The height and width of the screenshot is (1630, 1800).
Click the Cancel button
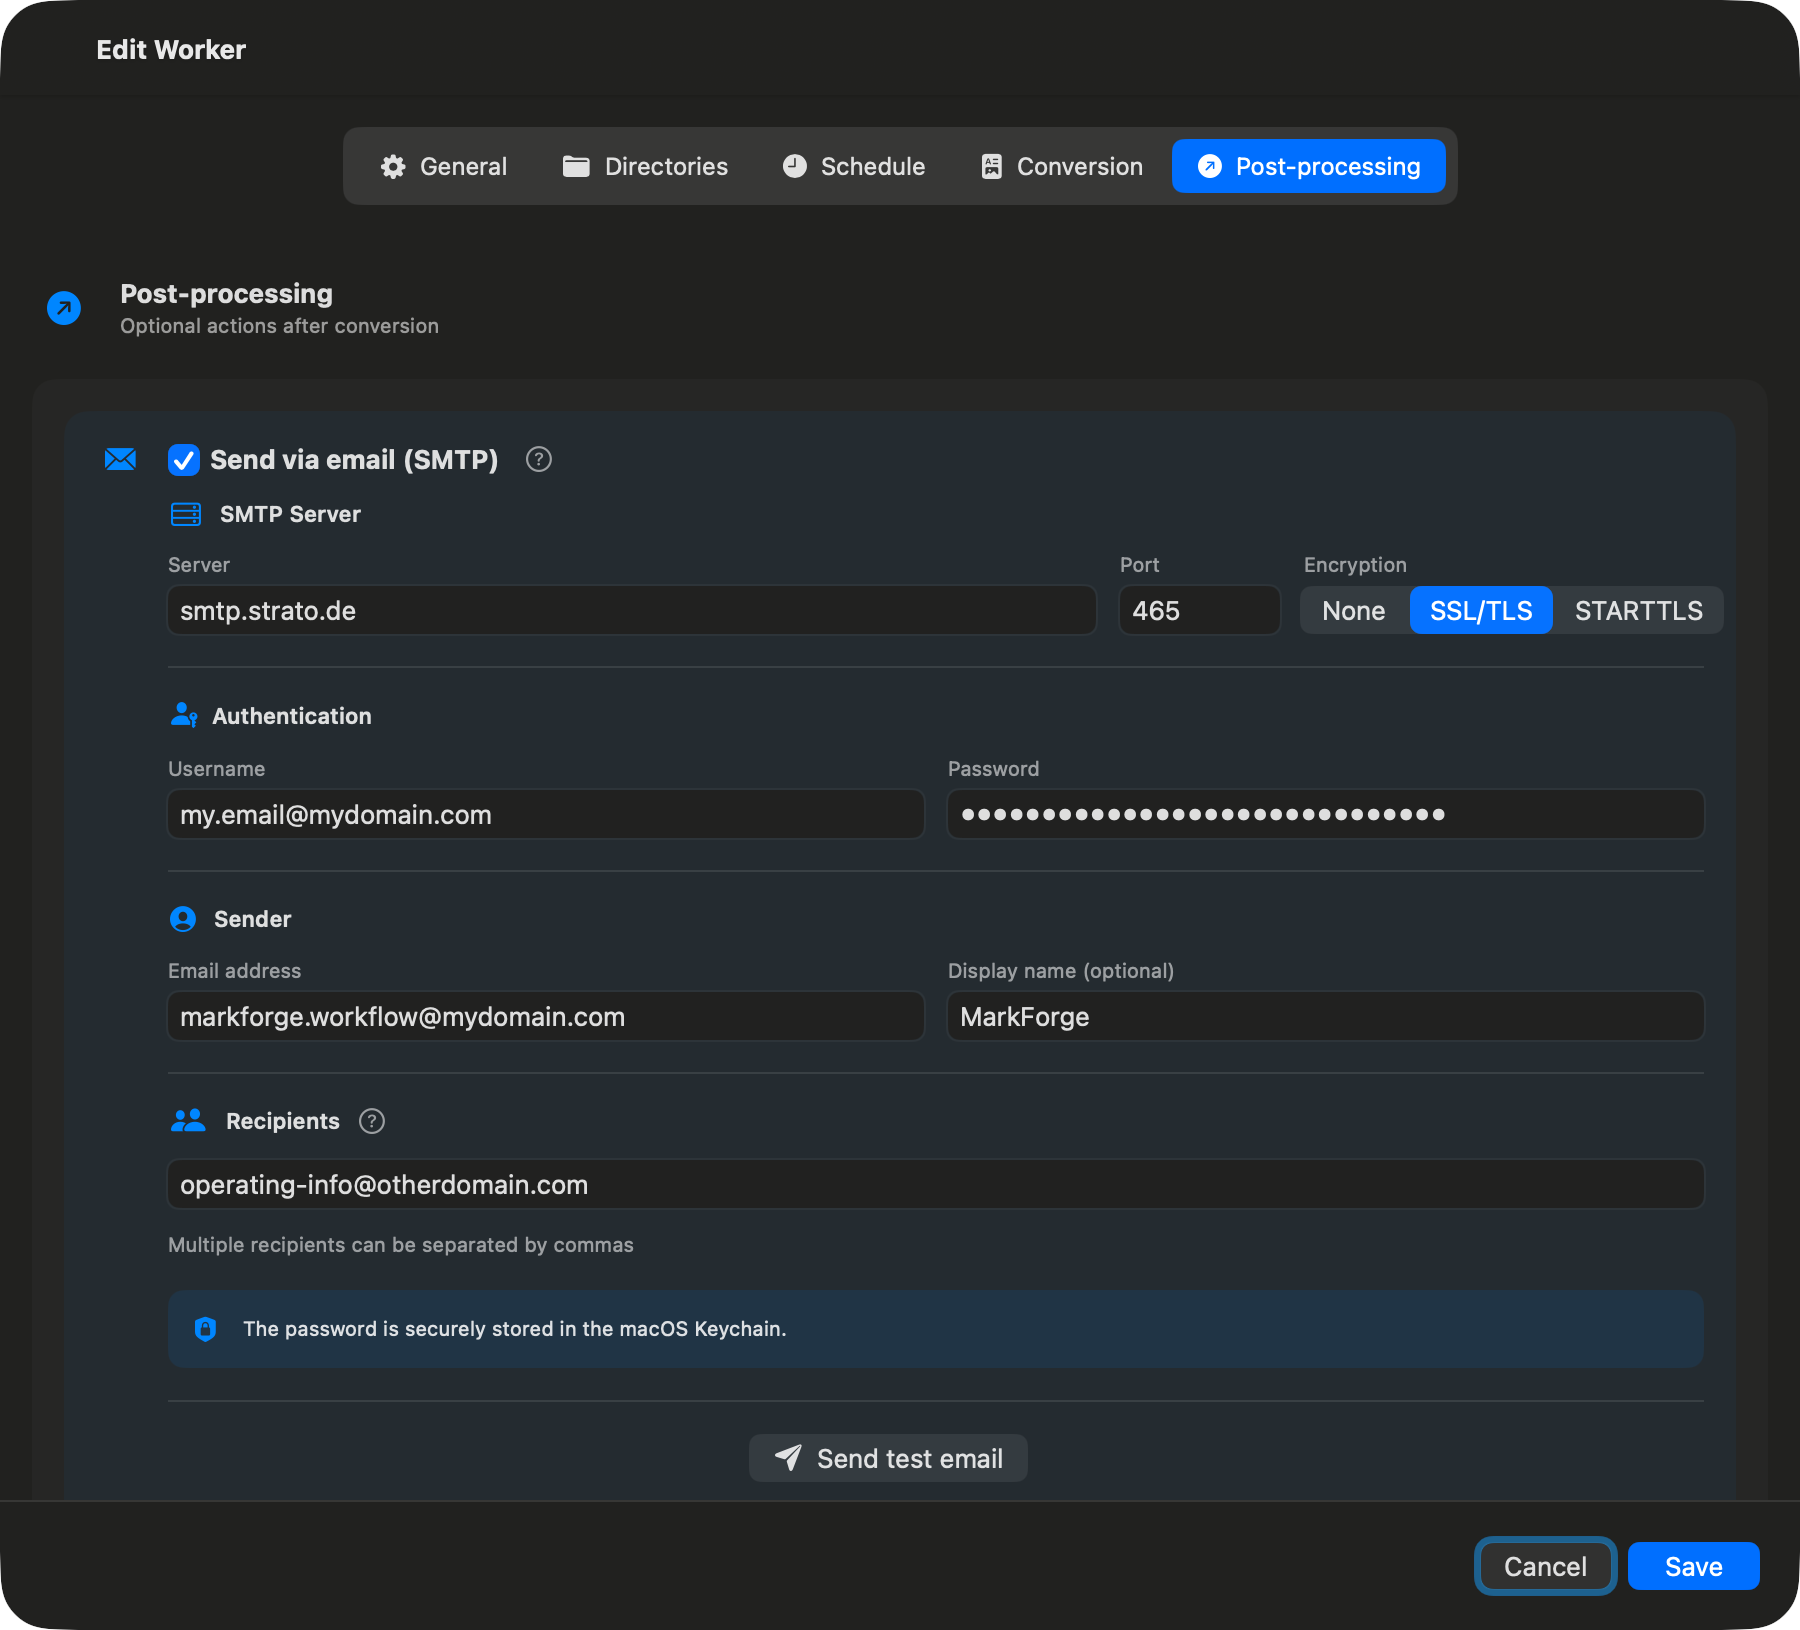(x=1545, y=1566)
